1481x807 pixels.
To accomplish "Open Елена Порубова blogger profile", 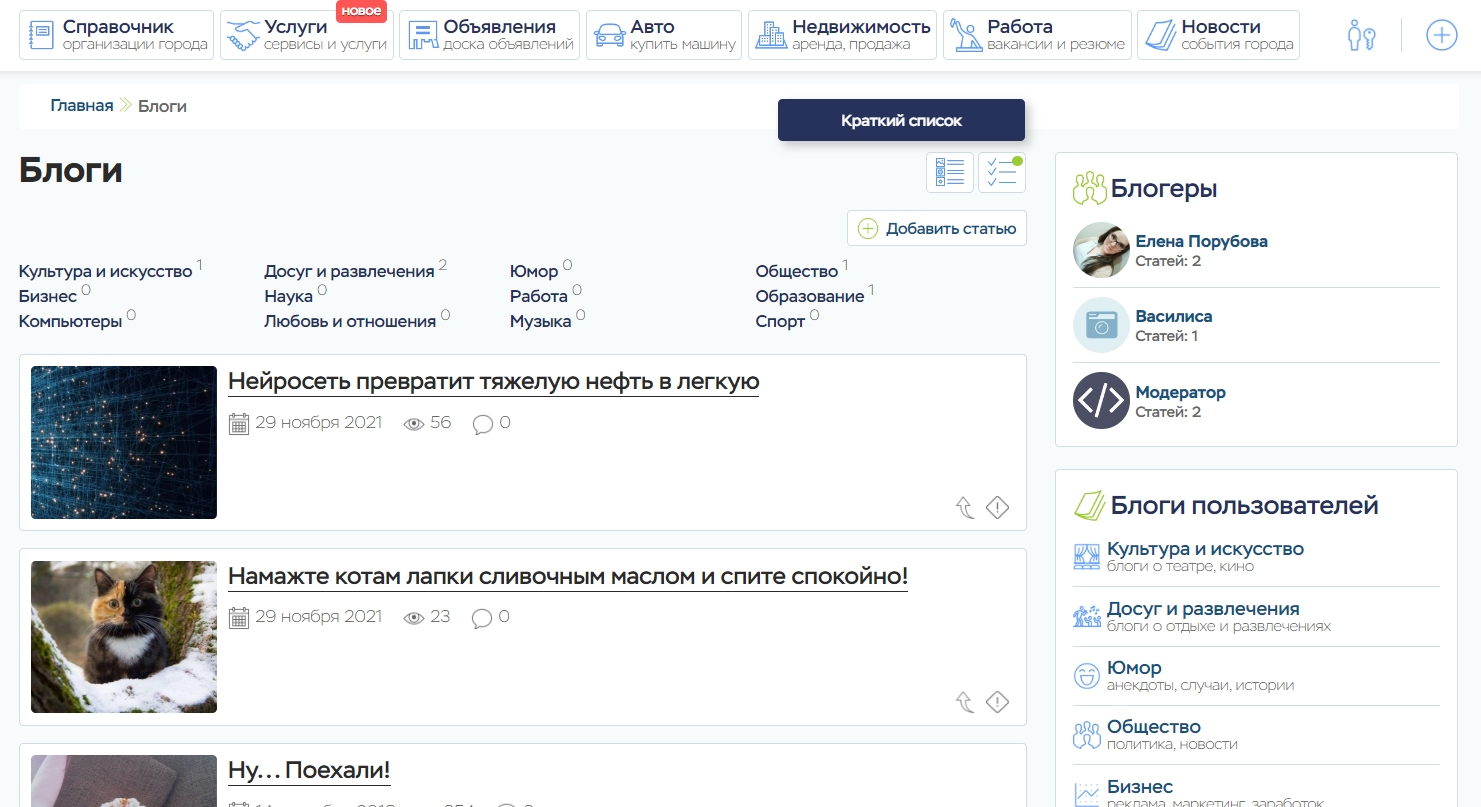I will 1201,241.
